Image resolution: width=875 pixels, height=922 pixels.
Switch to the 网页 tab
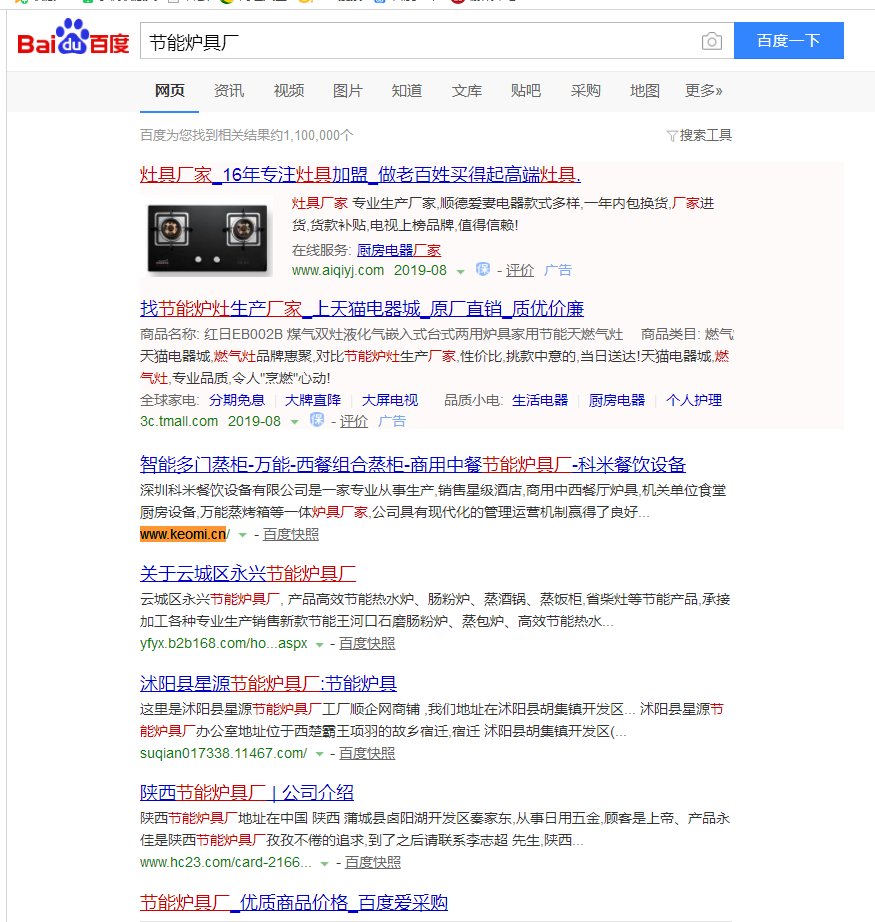[169, 91]
